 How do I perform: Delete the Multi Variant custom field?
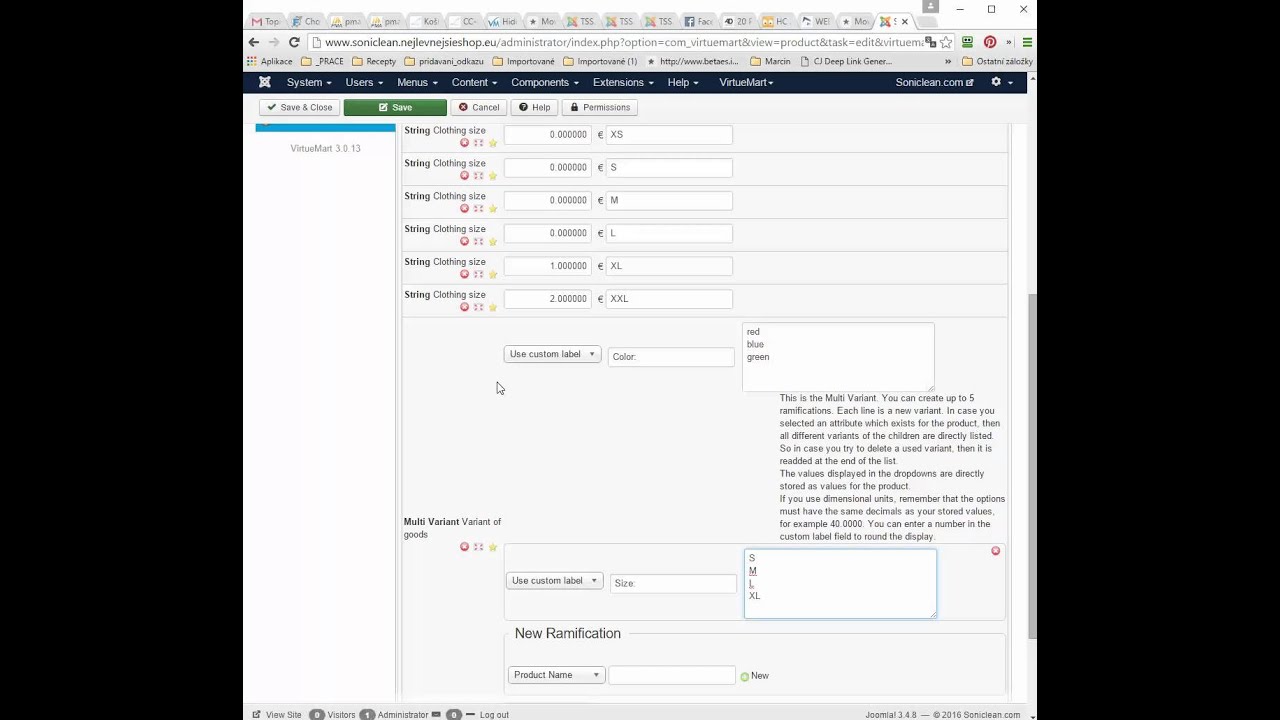[464, 547]
